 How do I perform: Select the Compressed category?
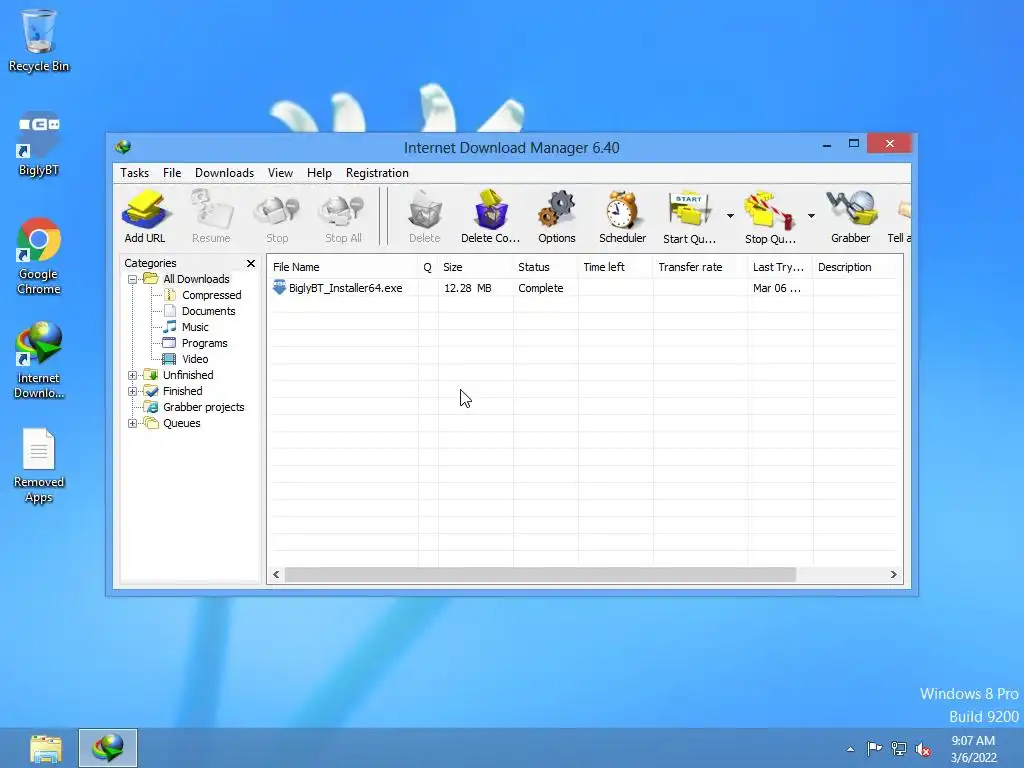212,295
